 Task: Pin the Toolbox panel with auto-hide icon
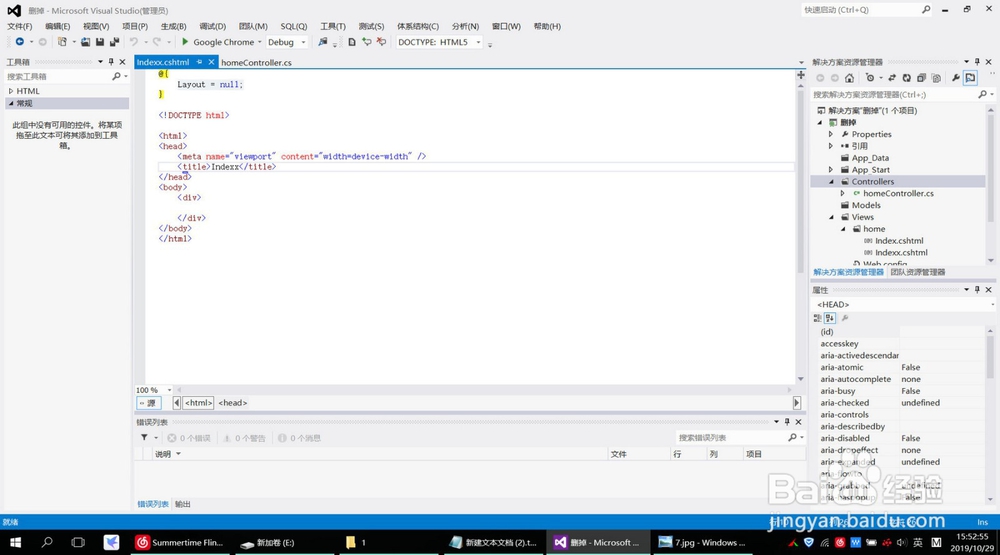111,62
